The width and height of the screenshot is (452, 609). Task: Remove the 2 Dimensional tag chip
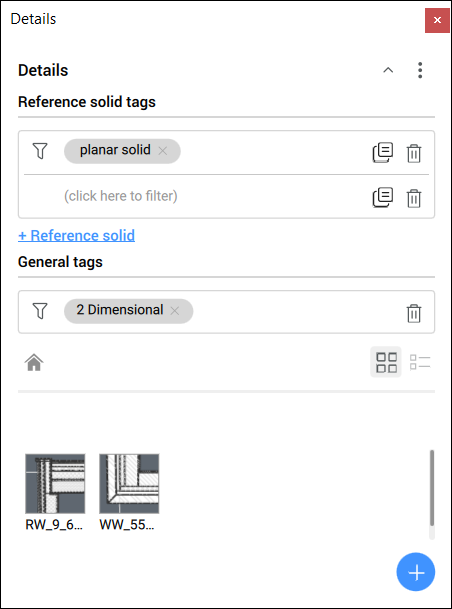pyautogui.click(x=175, y=311)
